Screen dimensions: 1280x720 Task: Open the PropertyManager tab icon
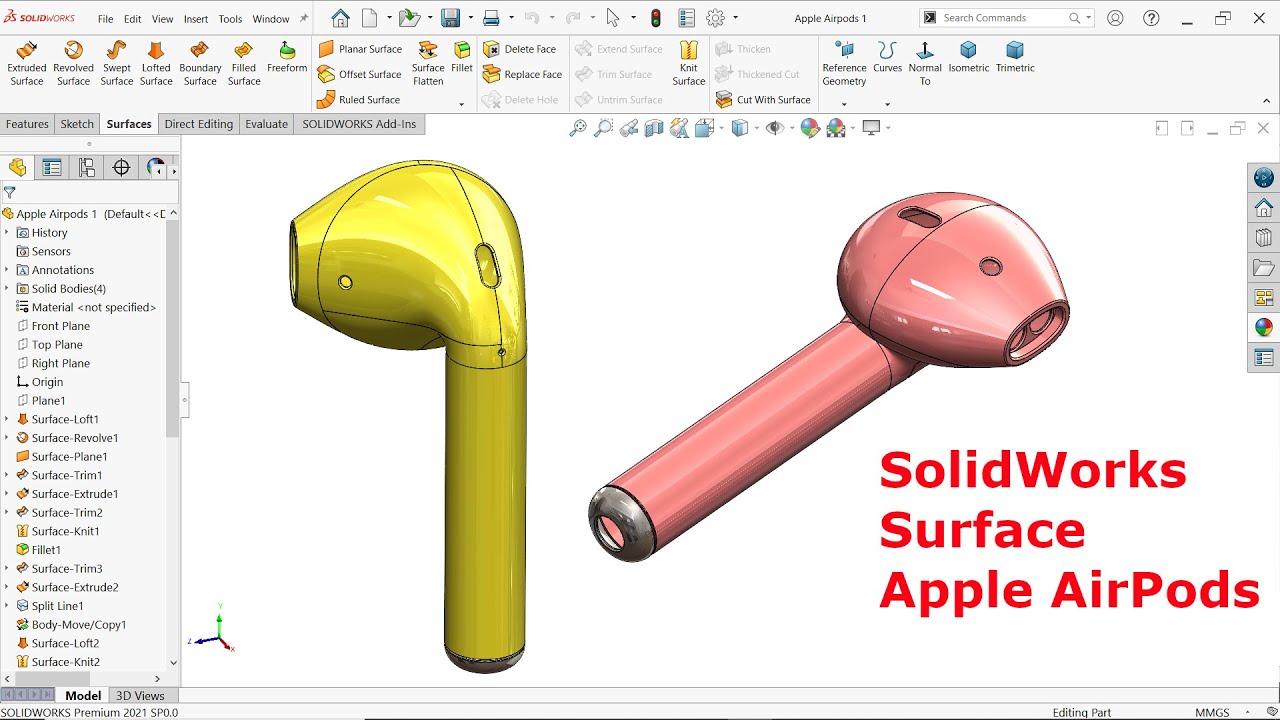[52, 168]
